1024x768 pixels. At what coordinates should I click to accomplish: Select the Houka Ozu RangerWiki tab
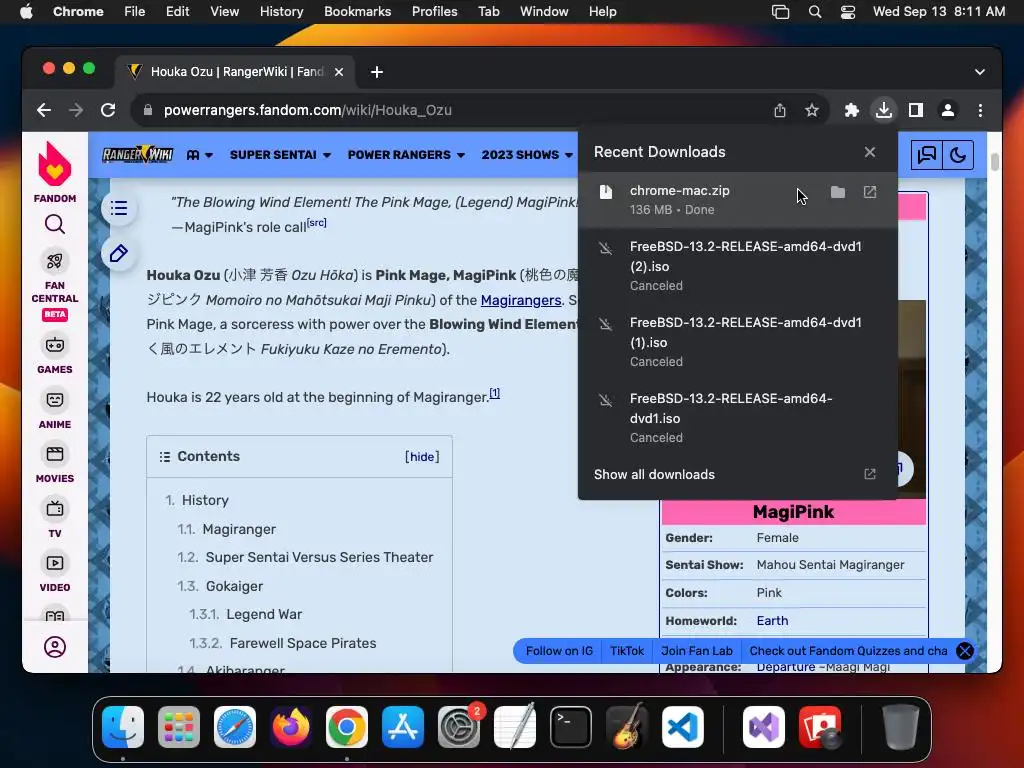click(x=235, y=72)
